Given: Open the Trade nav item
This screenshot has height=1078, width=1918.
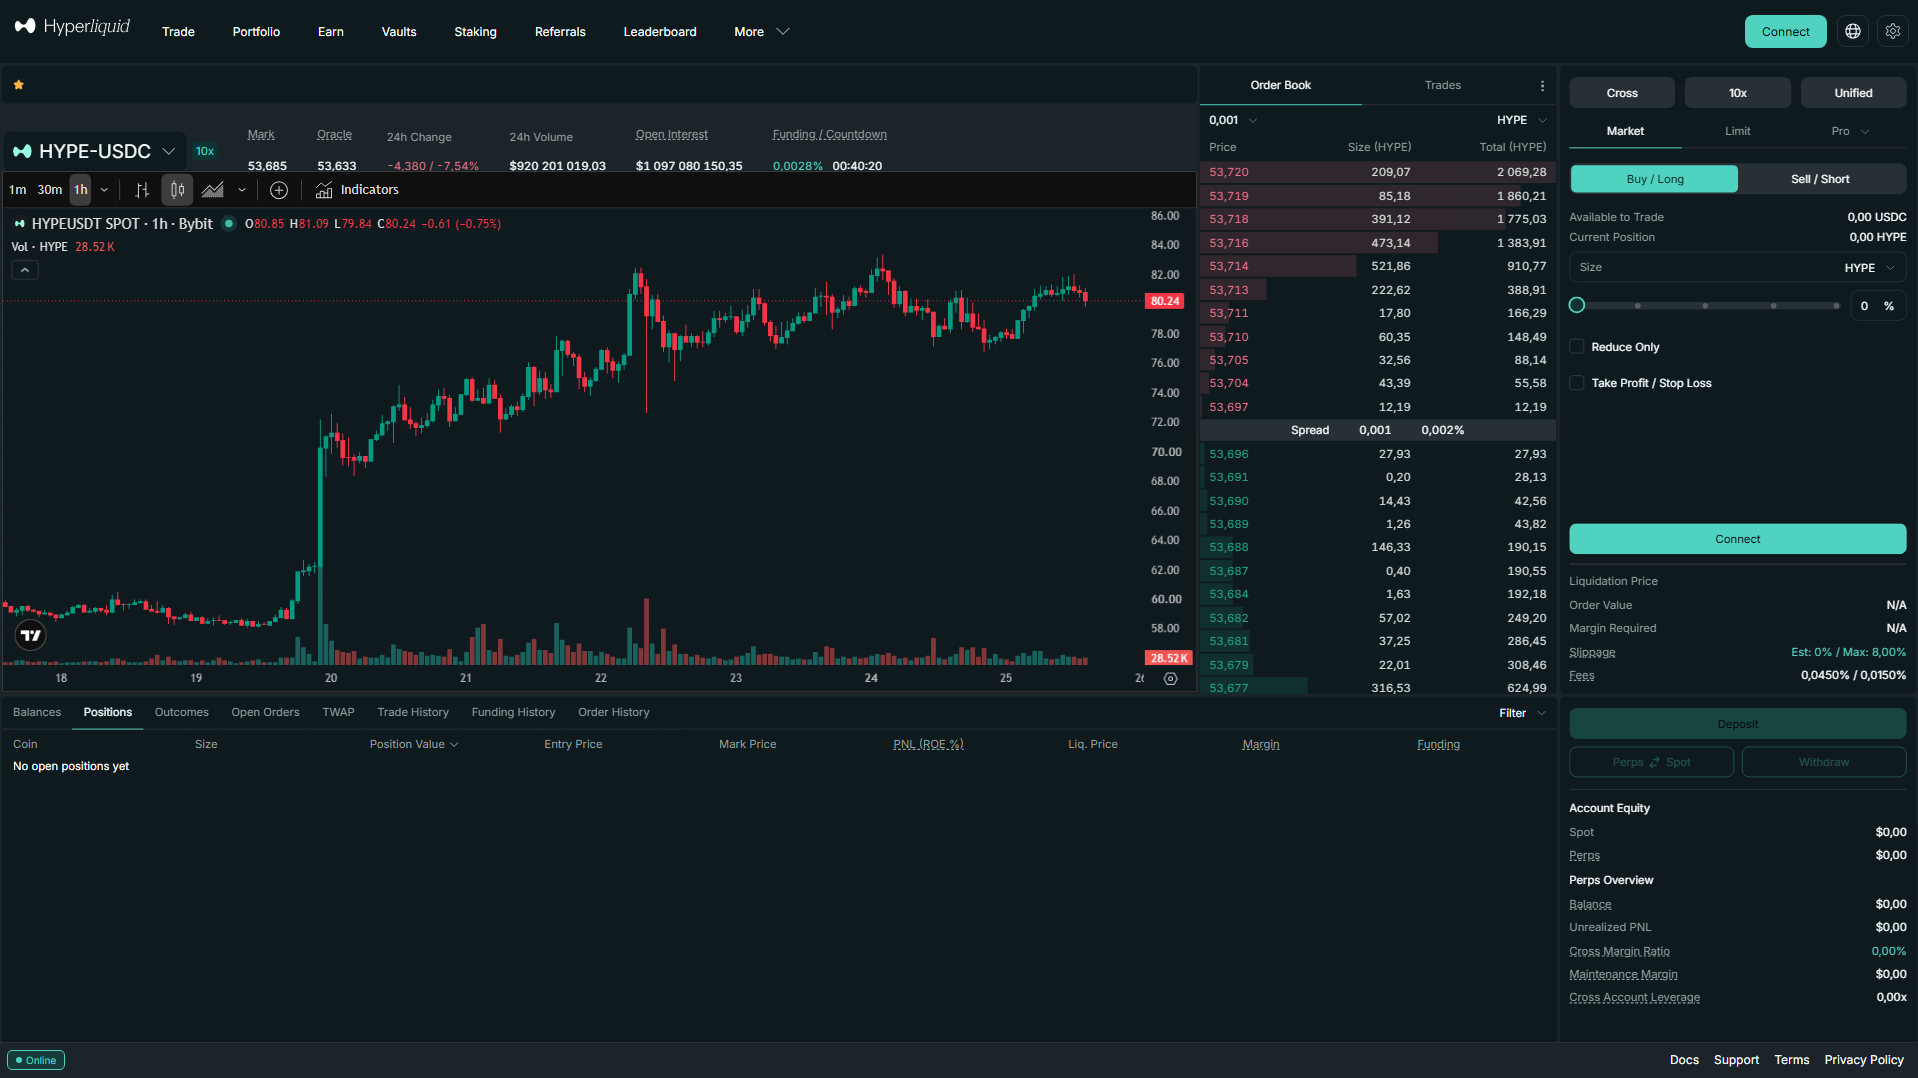Looking at the screenshot, I should [x=178, y=32].
